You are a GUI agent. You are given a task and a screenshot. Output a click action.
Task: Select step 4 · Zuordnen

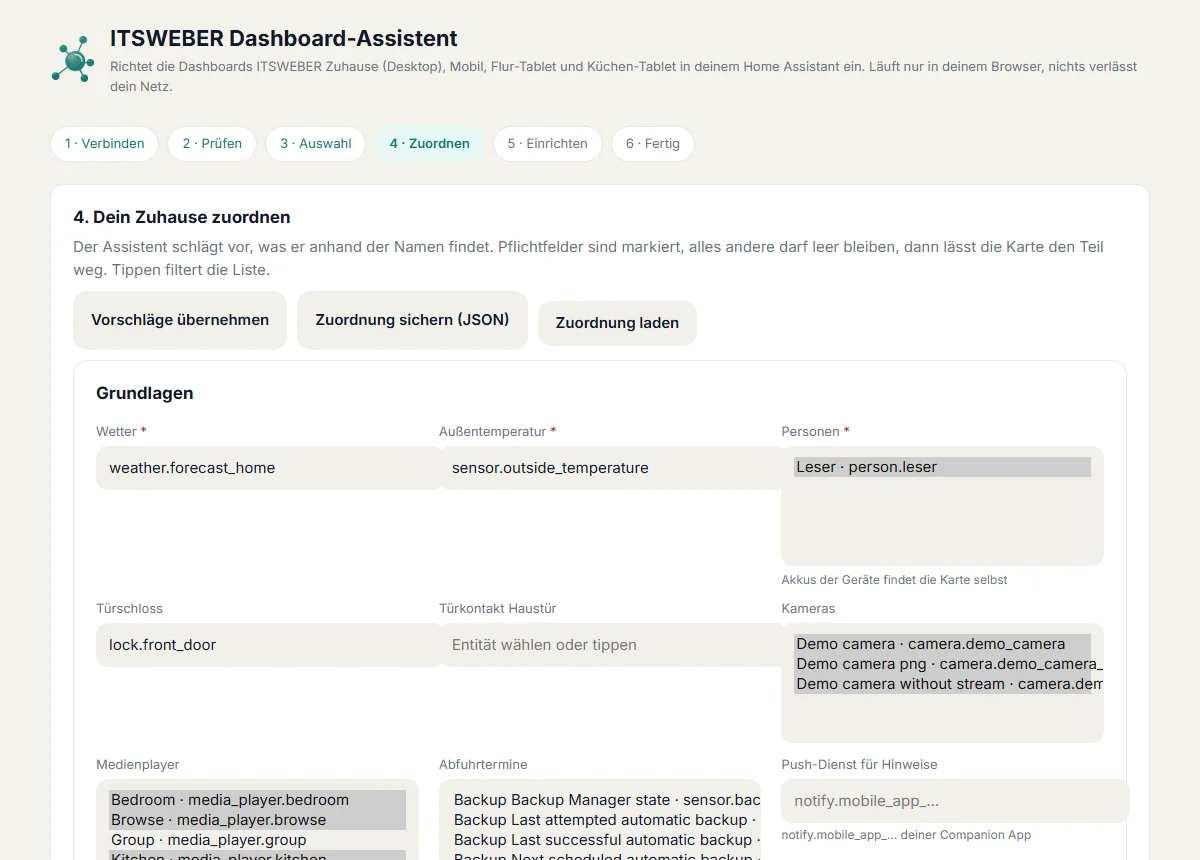point(430,143)
